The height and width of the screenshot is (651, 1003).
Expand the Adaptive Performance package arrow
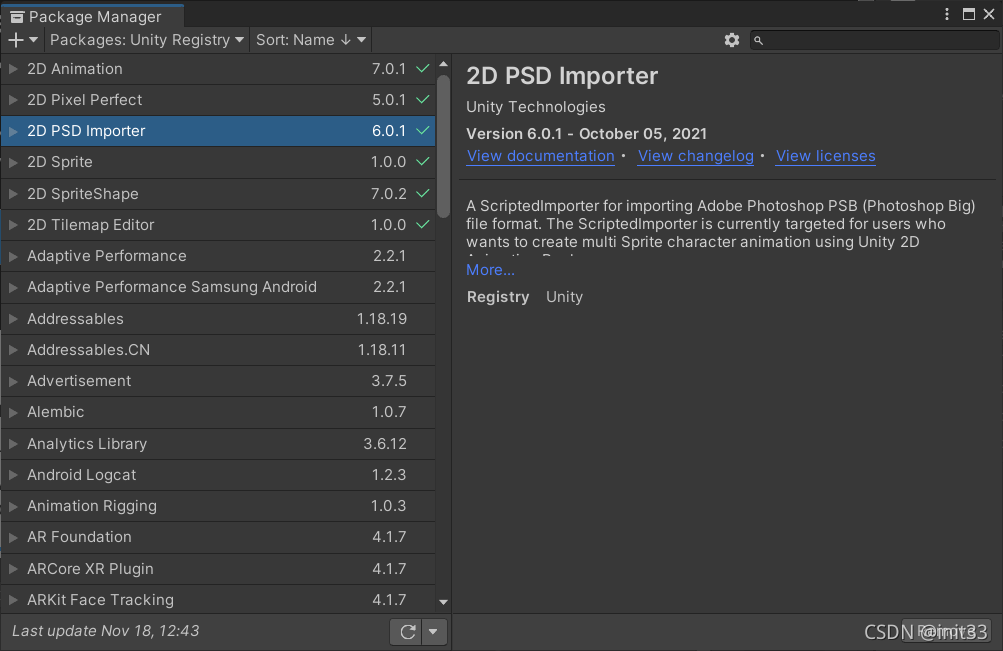13,256
